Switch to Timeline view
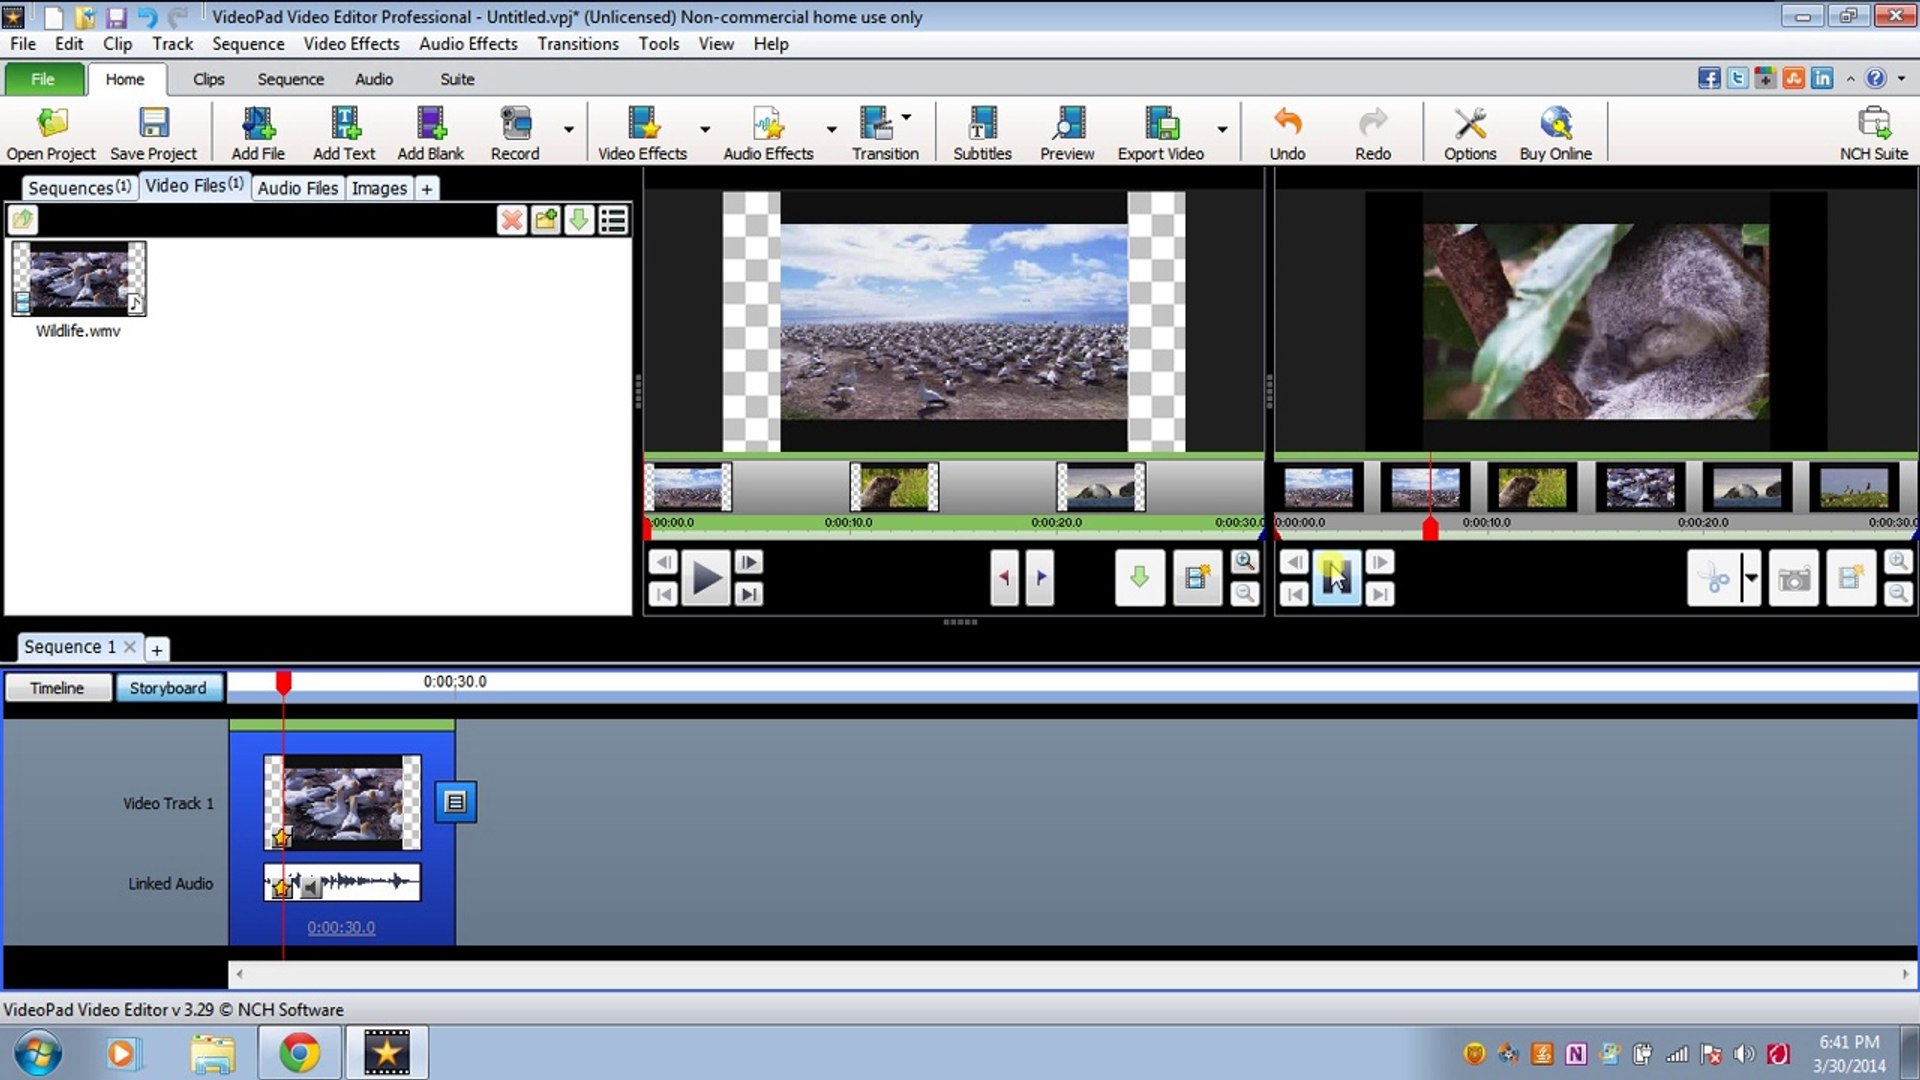Image resolution: width=1920 pixels, height=1080 pixels. coord(57,687)
